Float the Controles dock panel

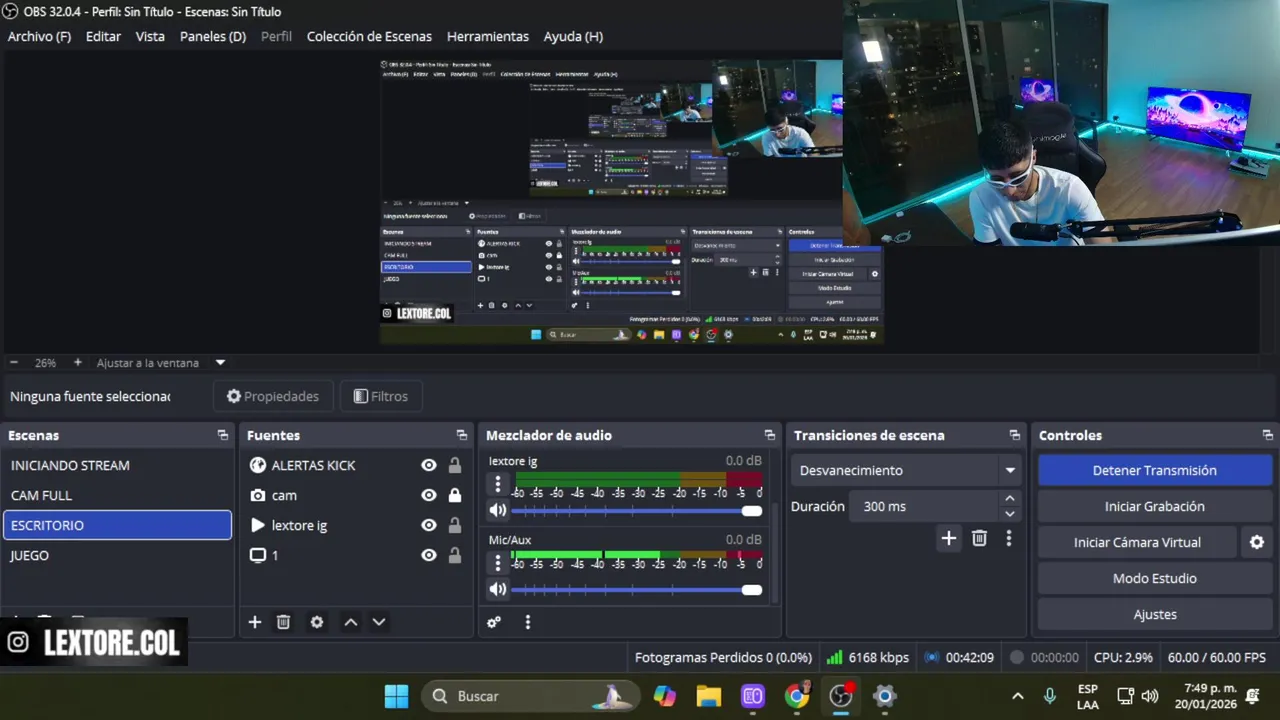[1268, 435]
